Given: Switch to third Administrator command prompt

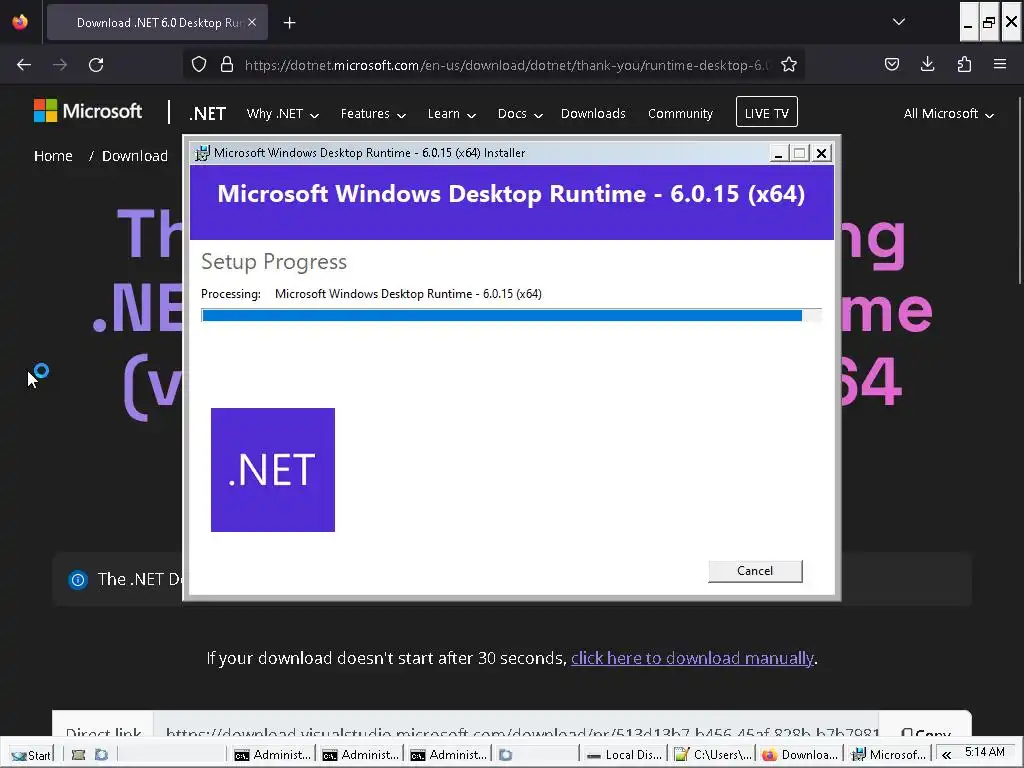Looking at the screenshot, I should coord(448,755).
